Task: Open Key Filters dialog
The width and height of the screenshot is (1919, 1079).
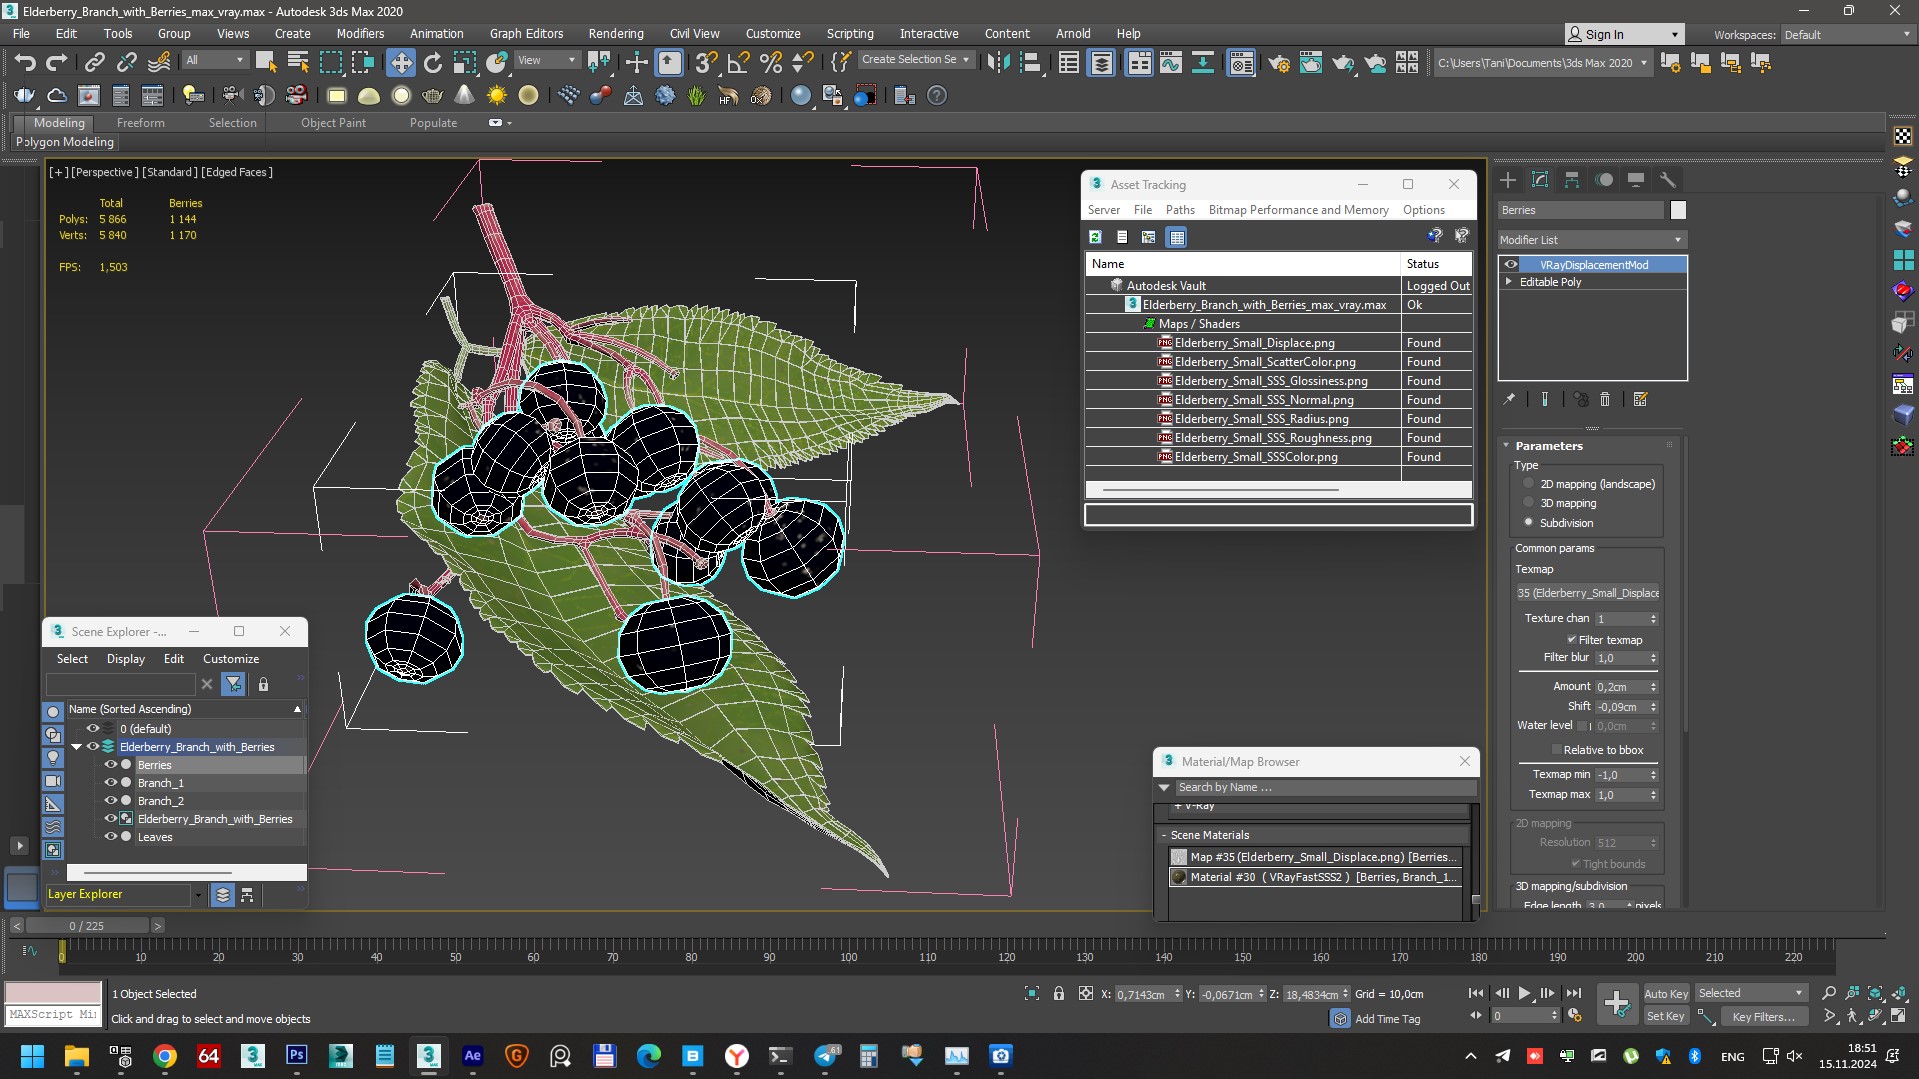Action: (1764, 1016)
